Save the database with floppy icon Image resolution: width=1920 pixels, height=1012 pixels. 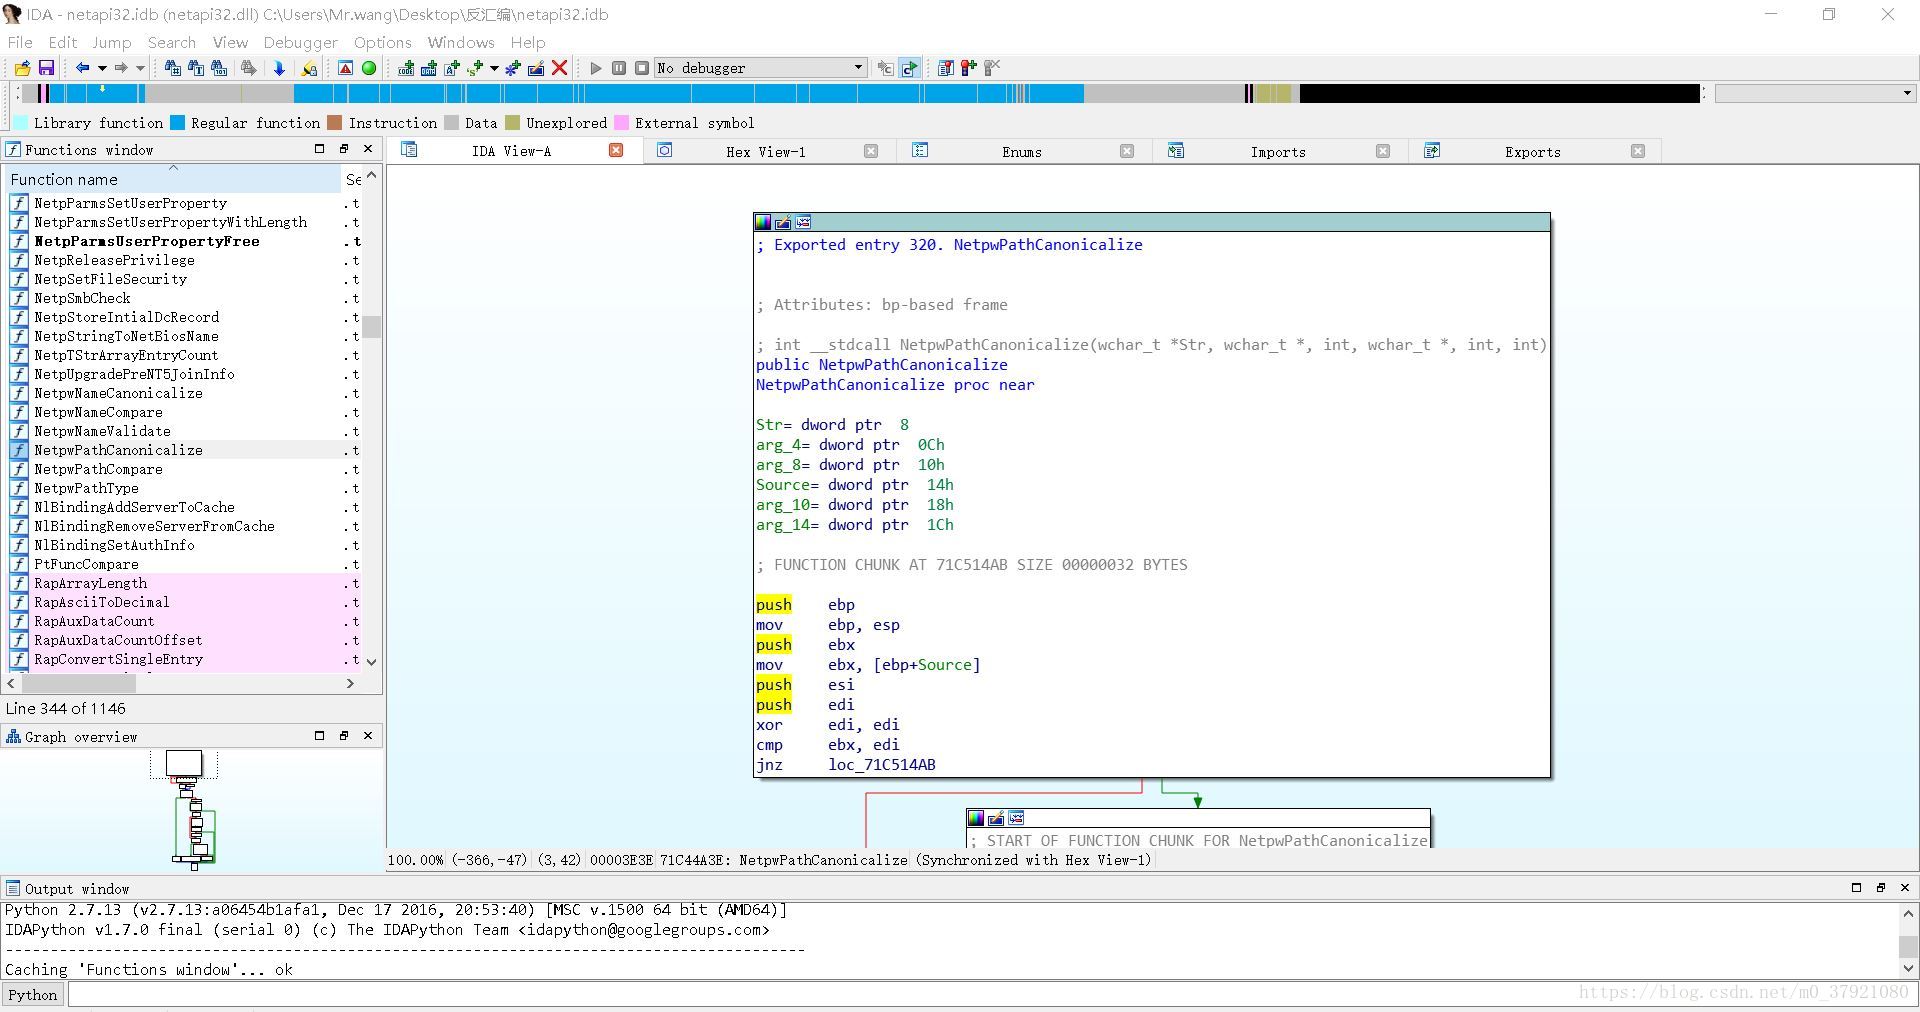pyautogui.click(x=46, y=68)
